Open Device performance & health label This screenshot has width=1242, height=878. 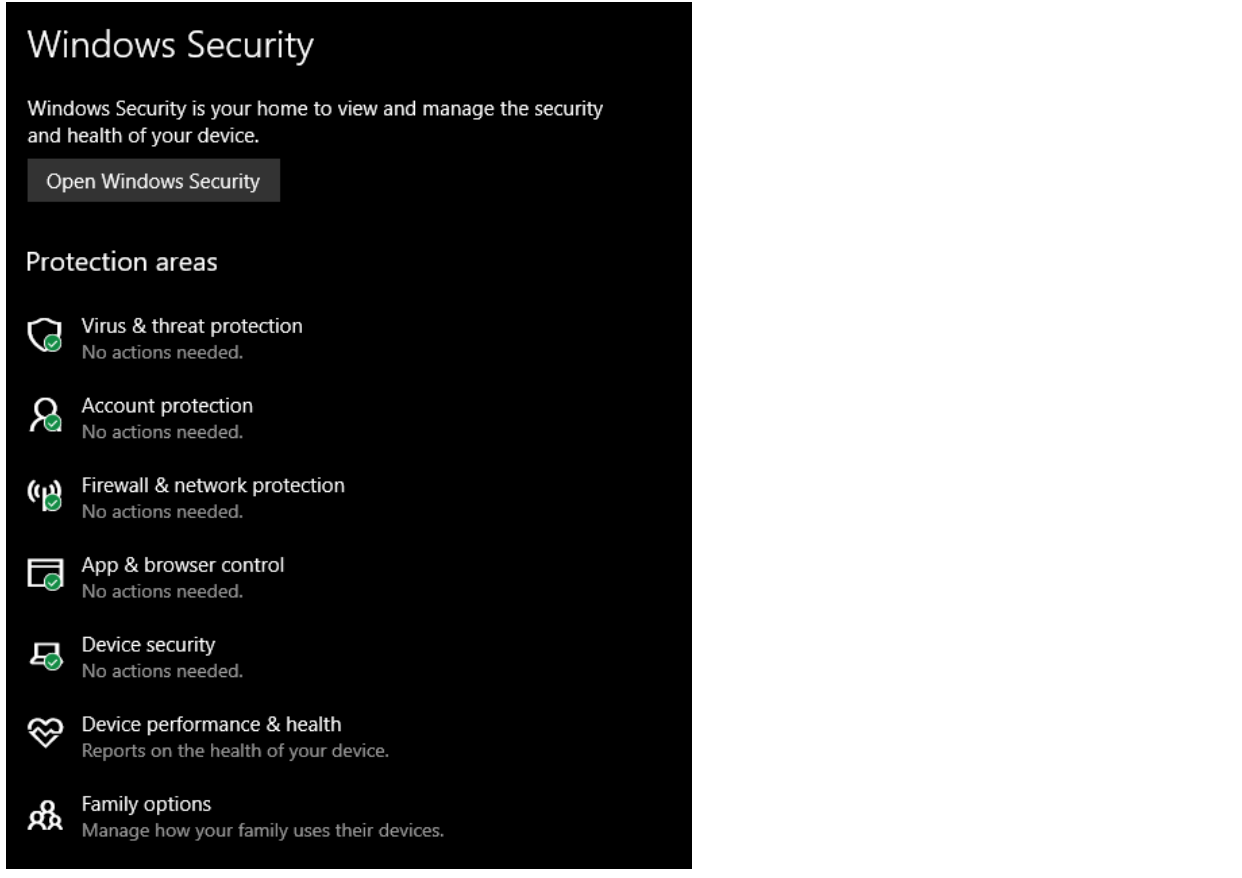(211, 724)
